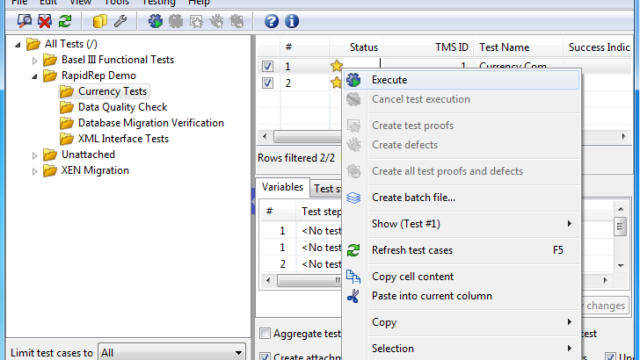Viewport: 640px width, 360px height.
Task: Click the TMS ID column header
Action: (x=428, y=47)
